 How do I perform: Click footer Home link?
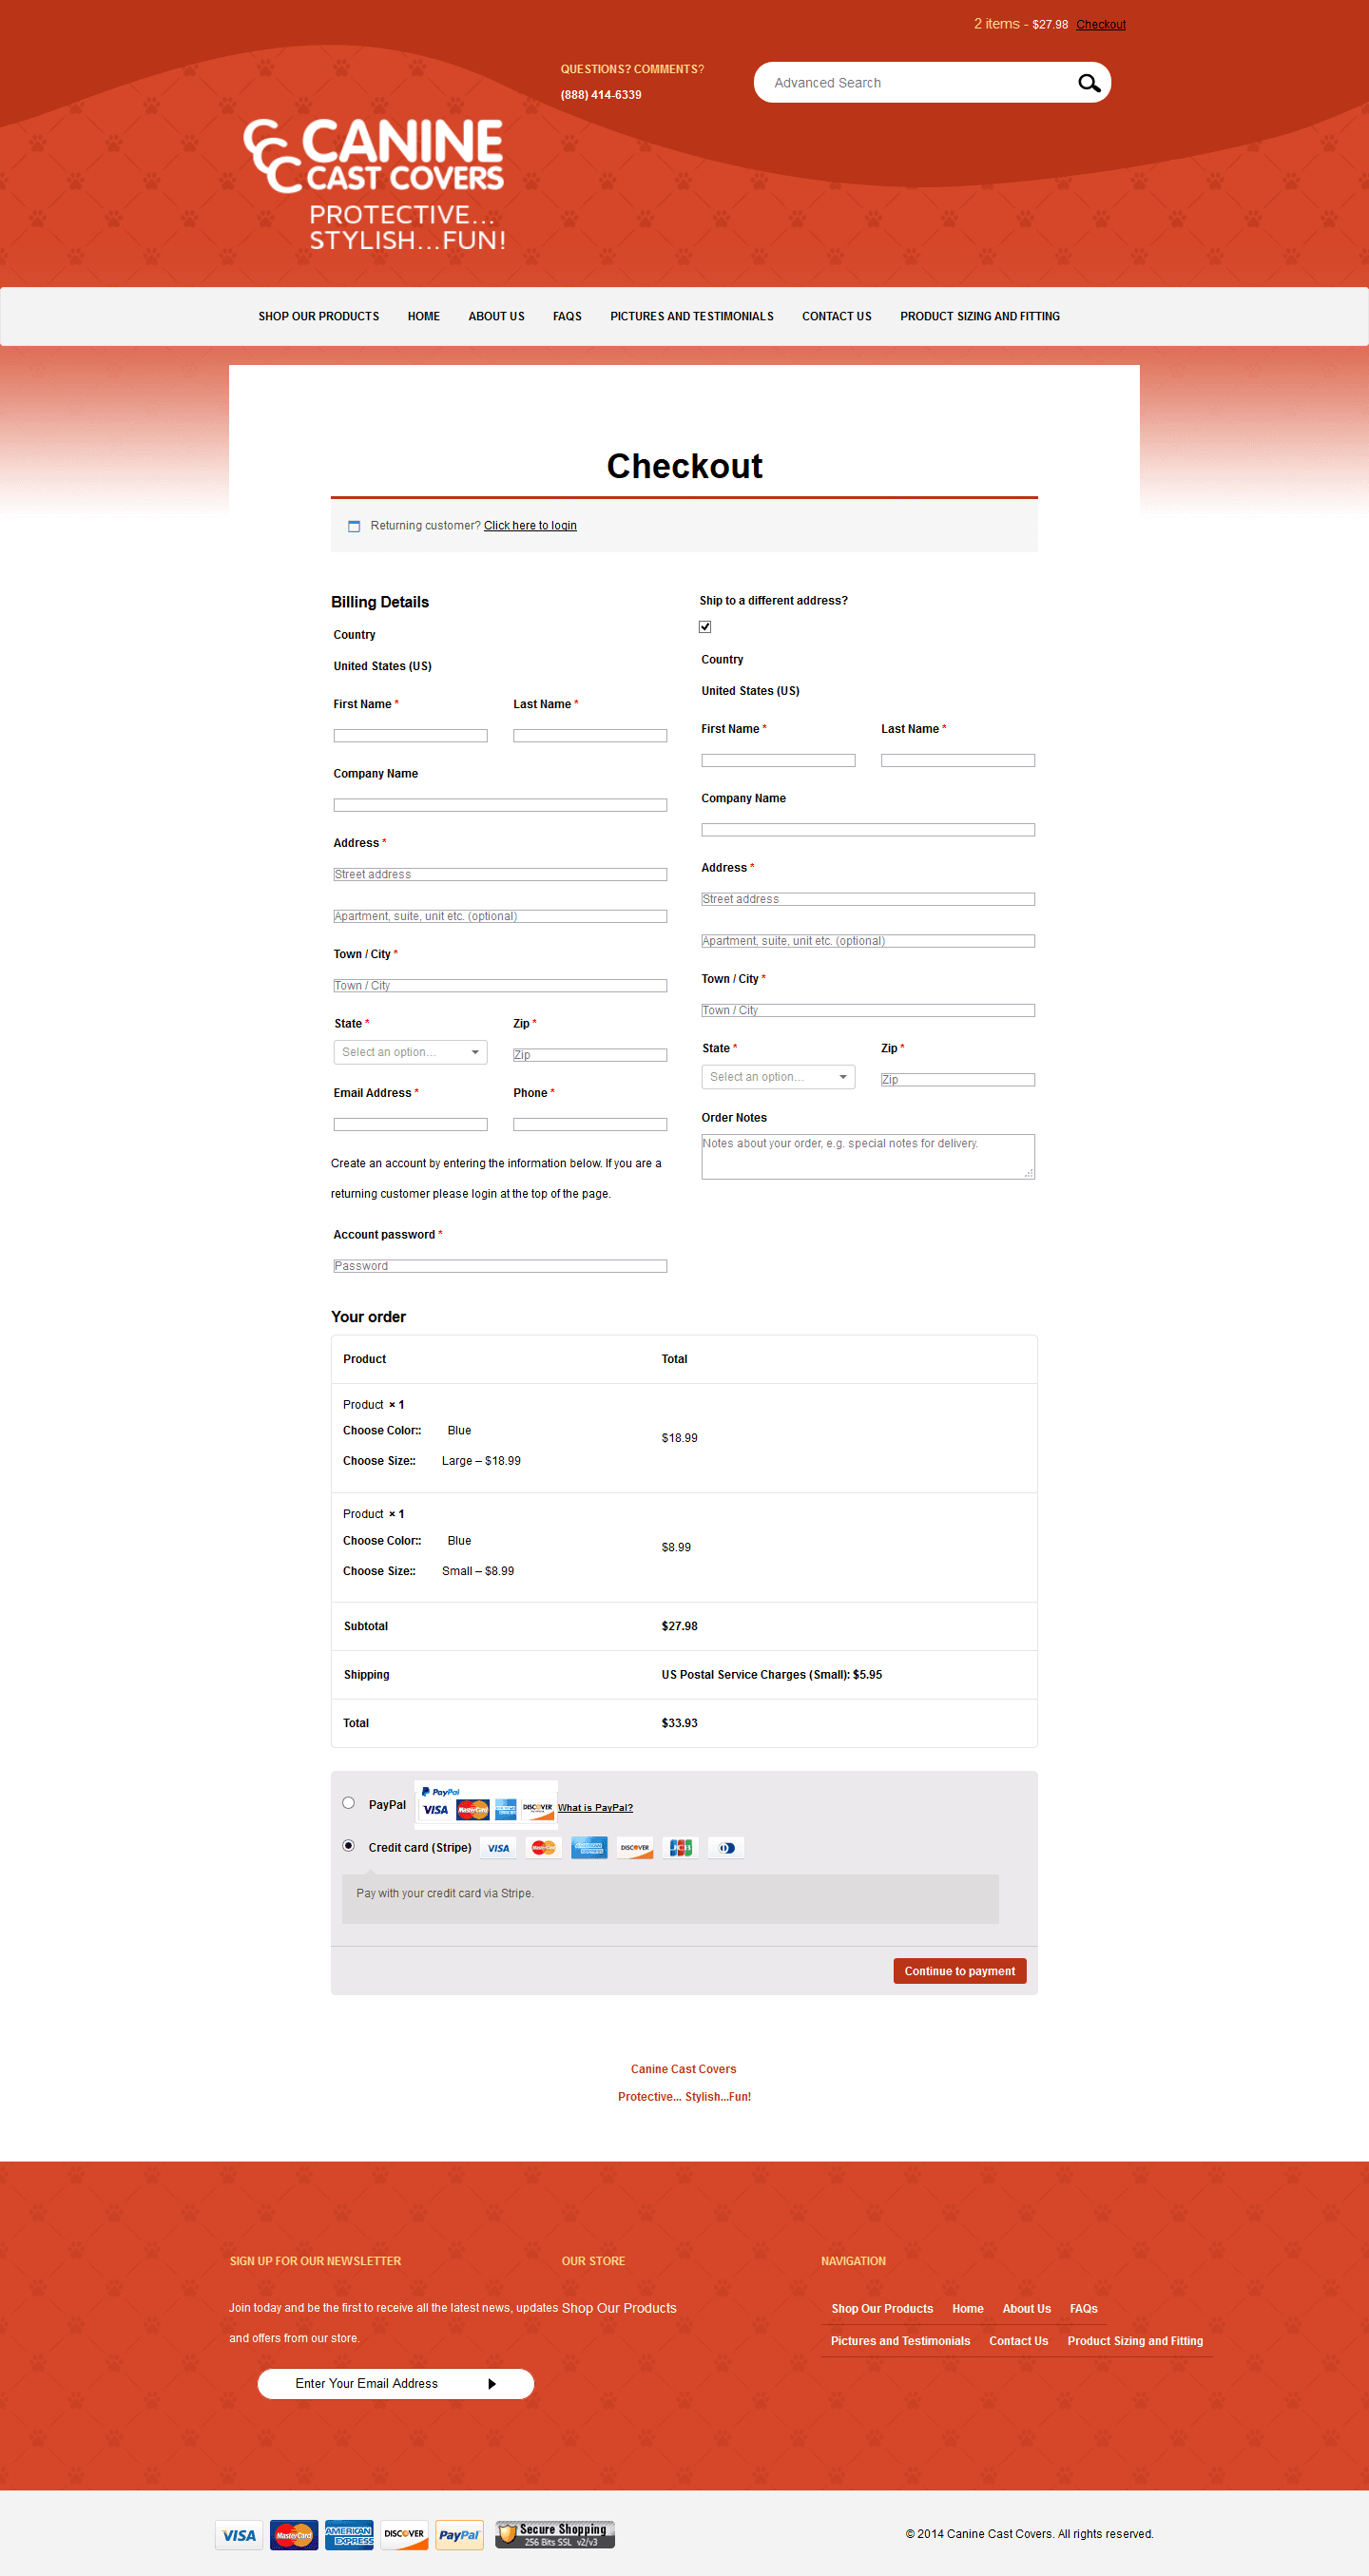pyautogui.click(x=968, y=2309)
